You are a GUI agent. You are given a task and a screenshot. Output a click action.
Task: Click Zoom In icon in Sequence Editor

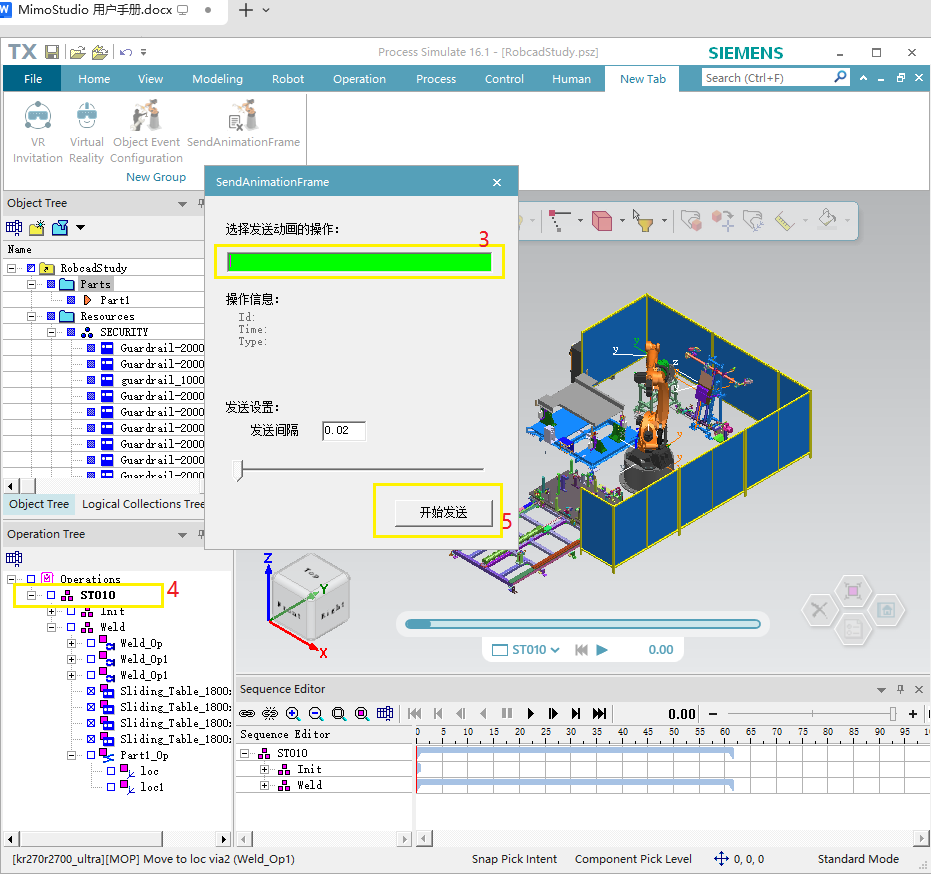coord(293,713)
